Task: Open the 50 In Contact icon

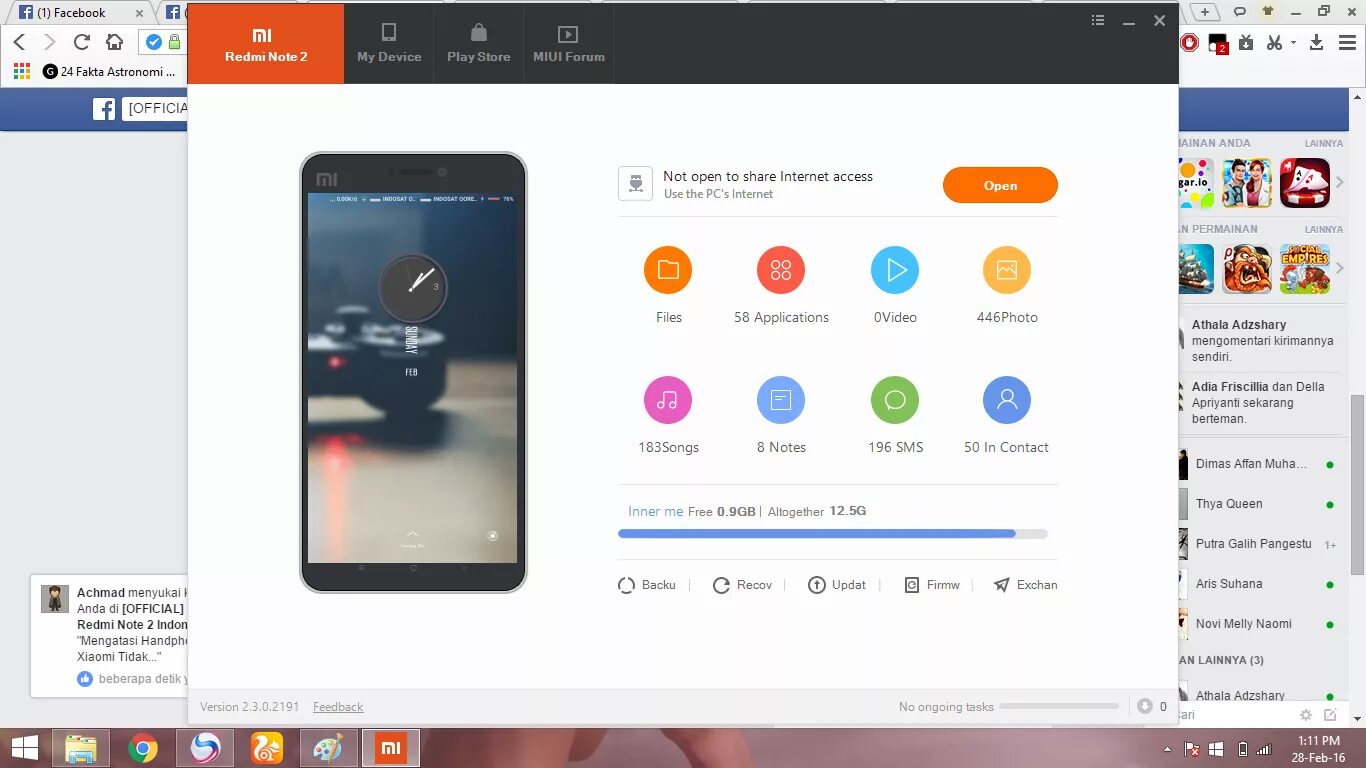Action: pyautogui.click(x=1007, y=400)
